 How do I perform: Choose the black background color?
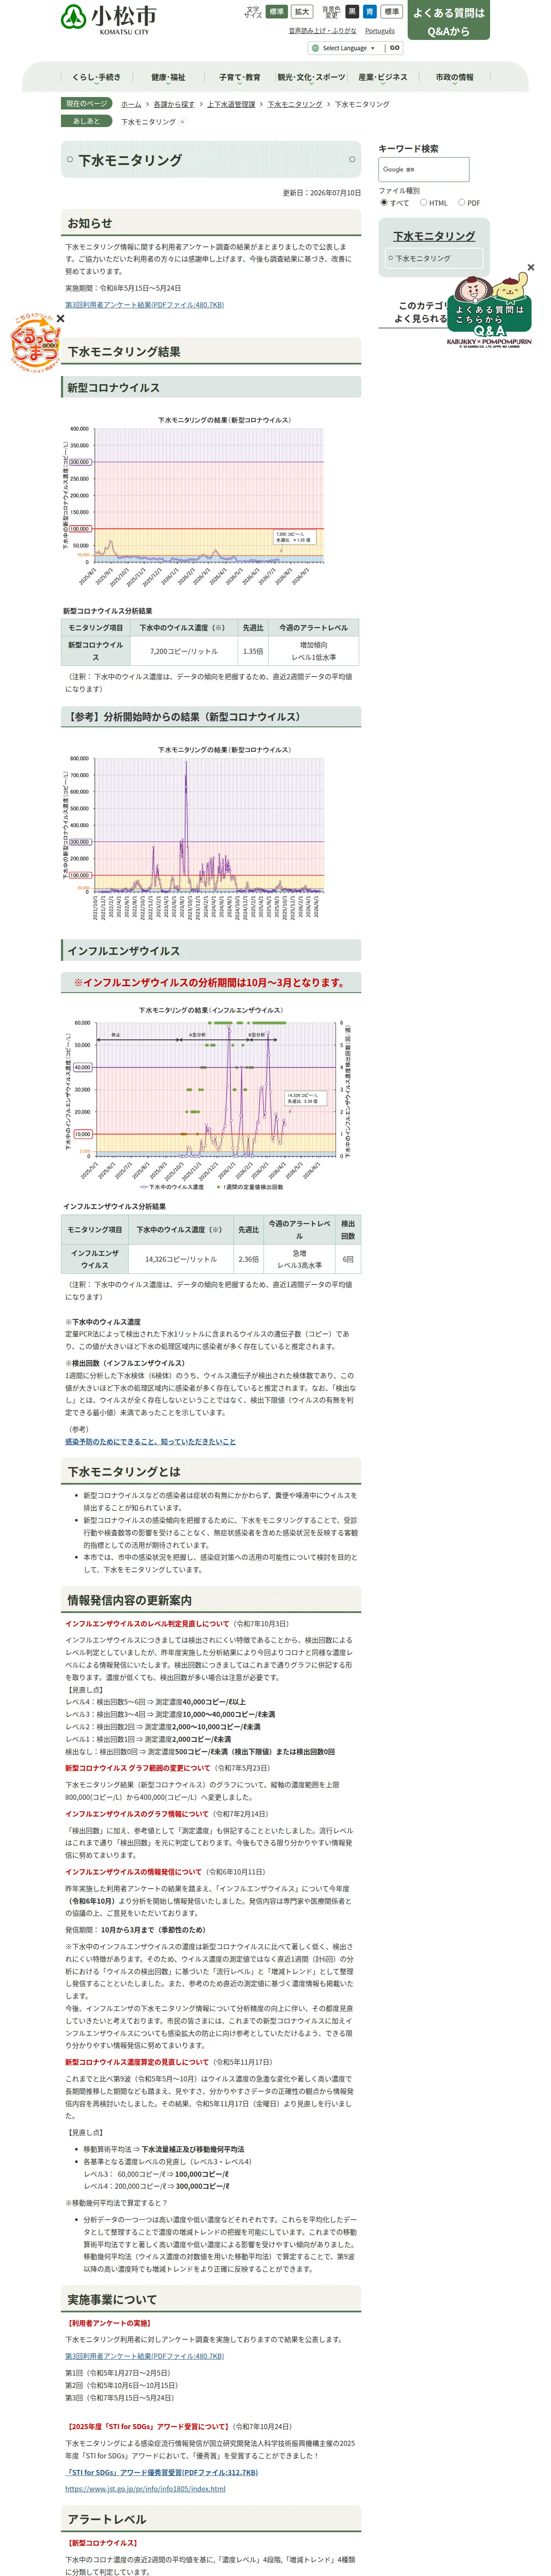(x=352, y=12)
